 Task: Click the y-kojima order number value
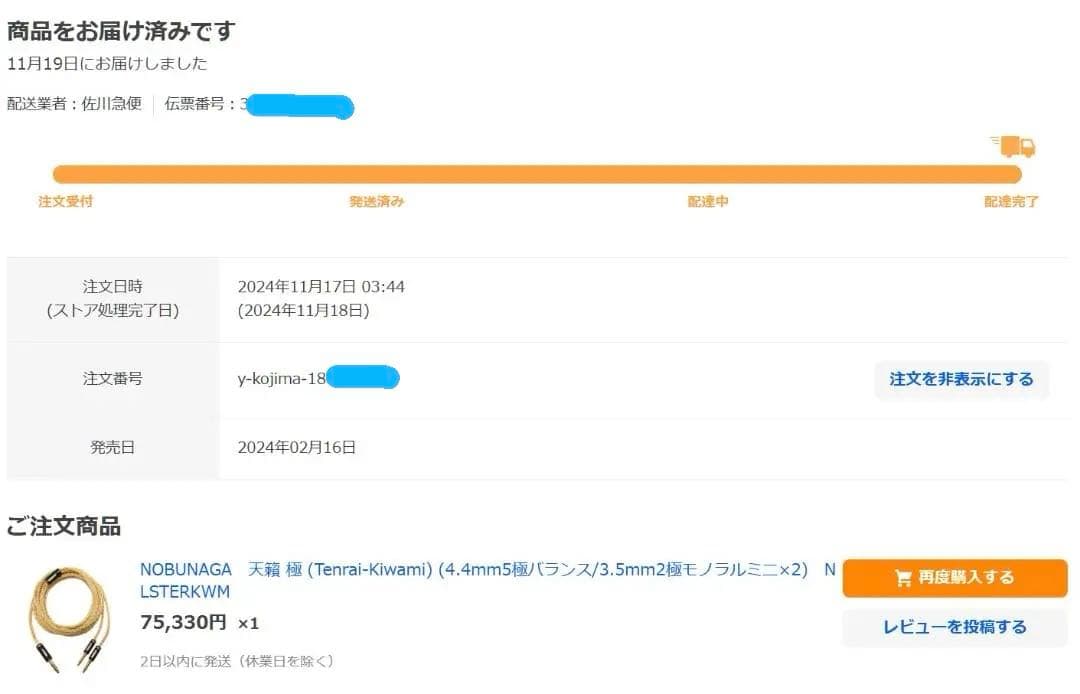317,379
